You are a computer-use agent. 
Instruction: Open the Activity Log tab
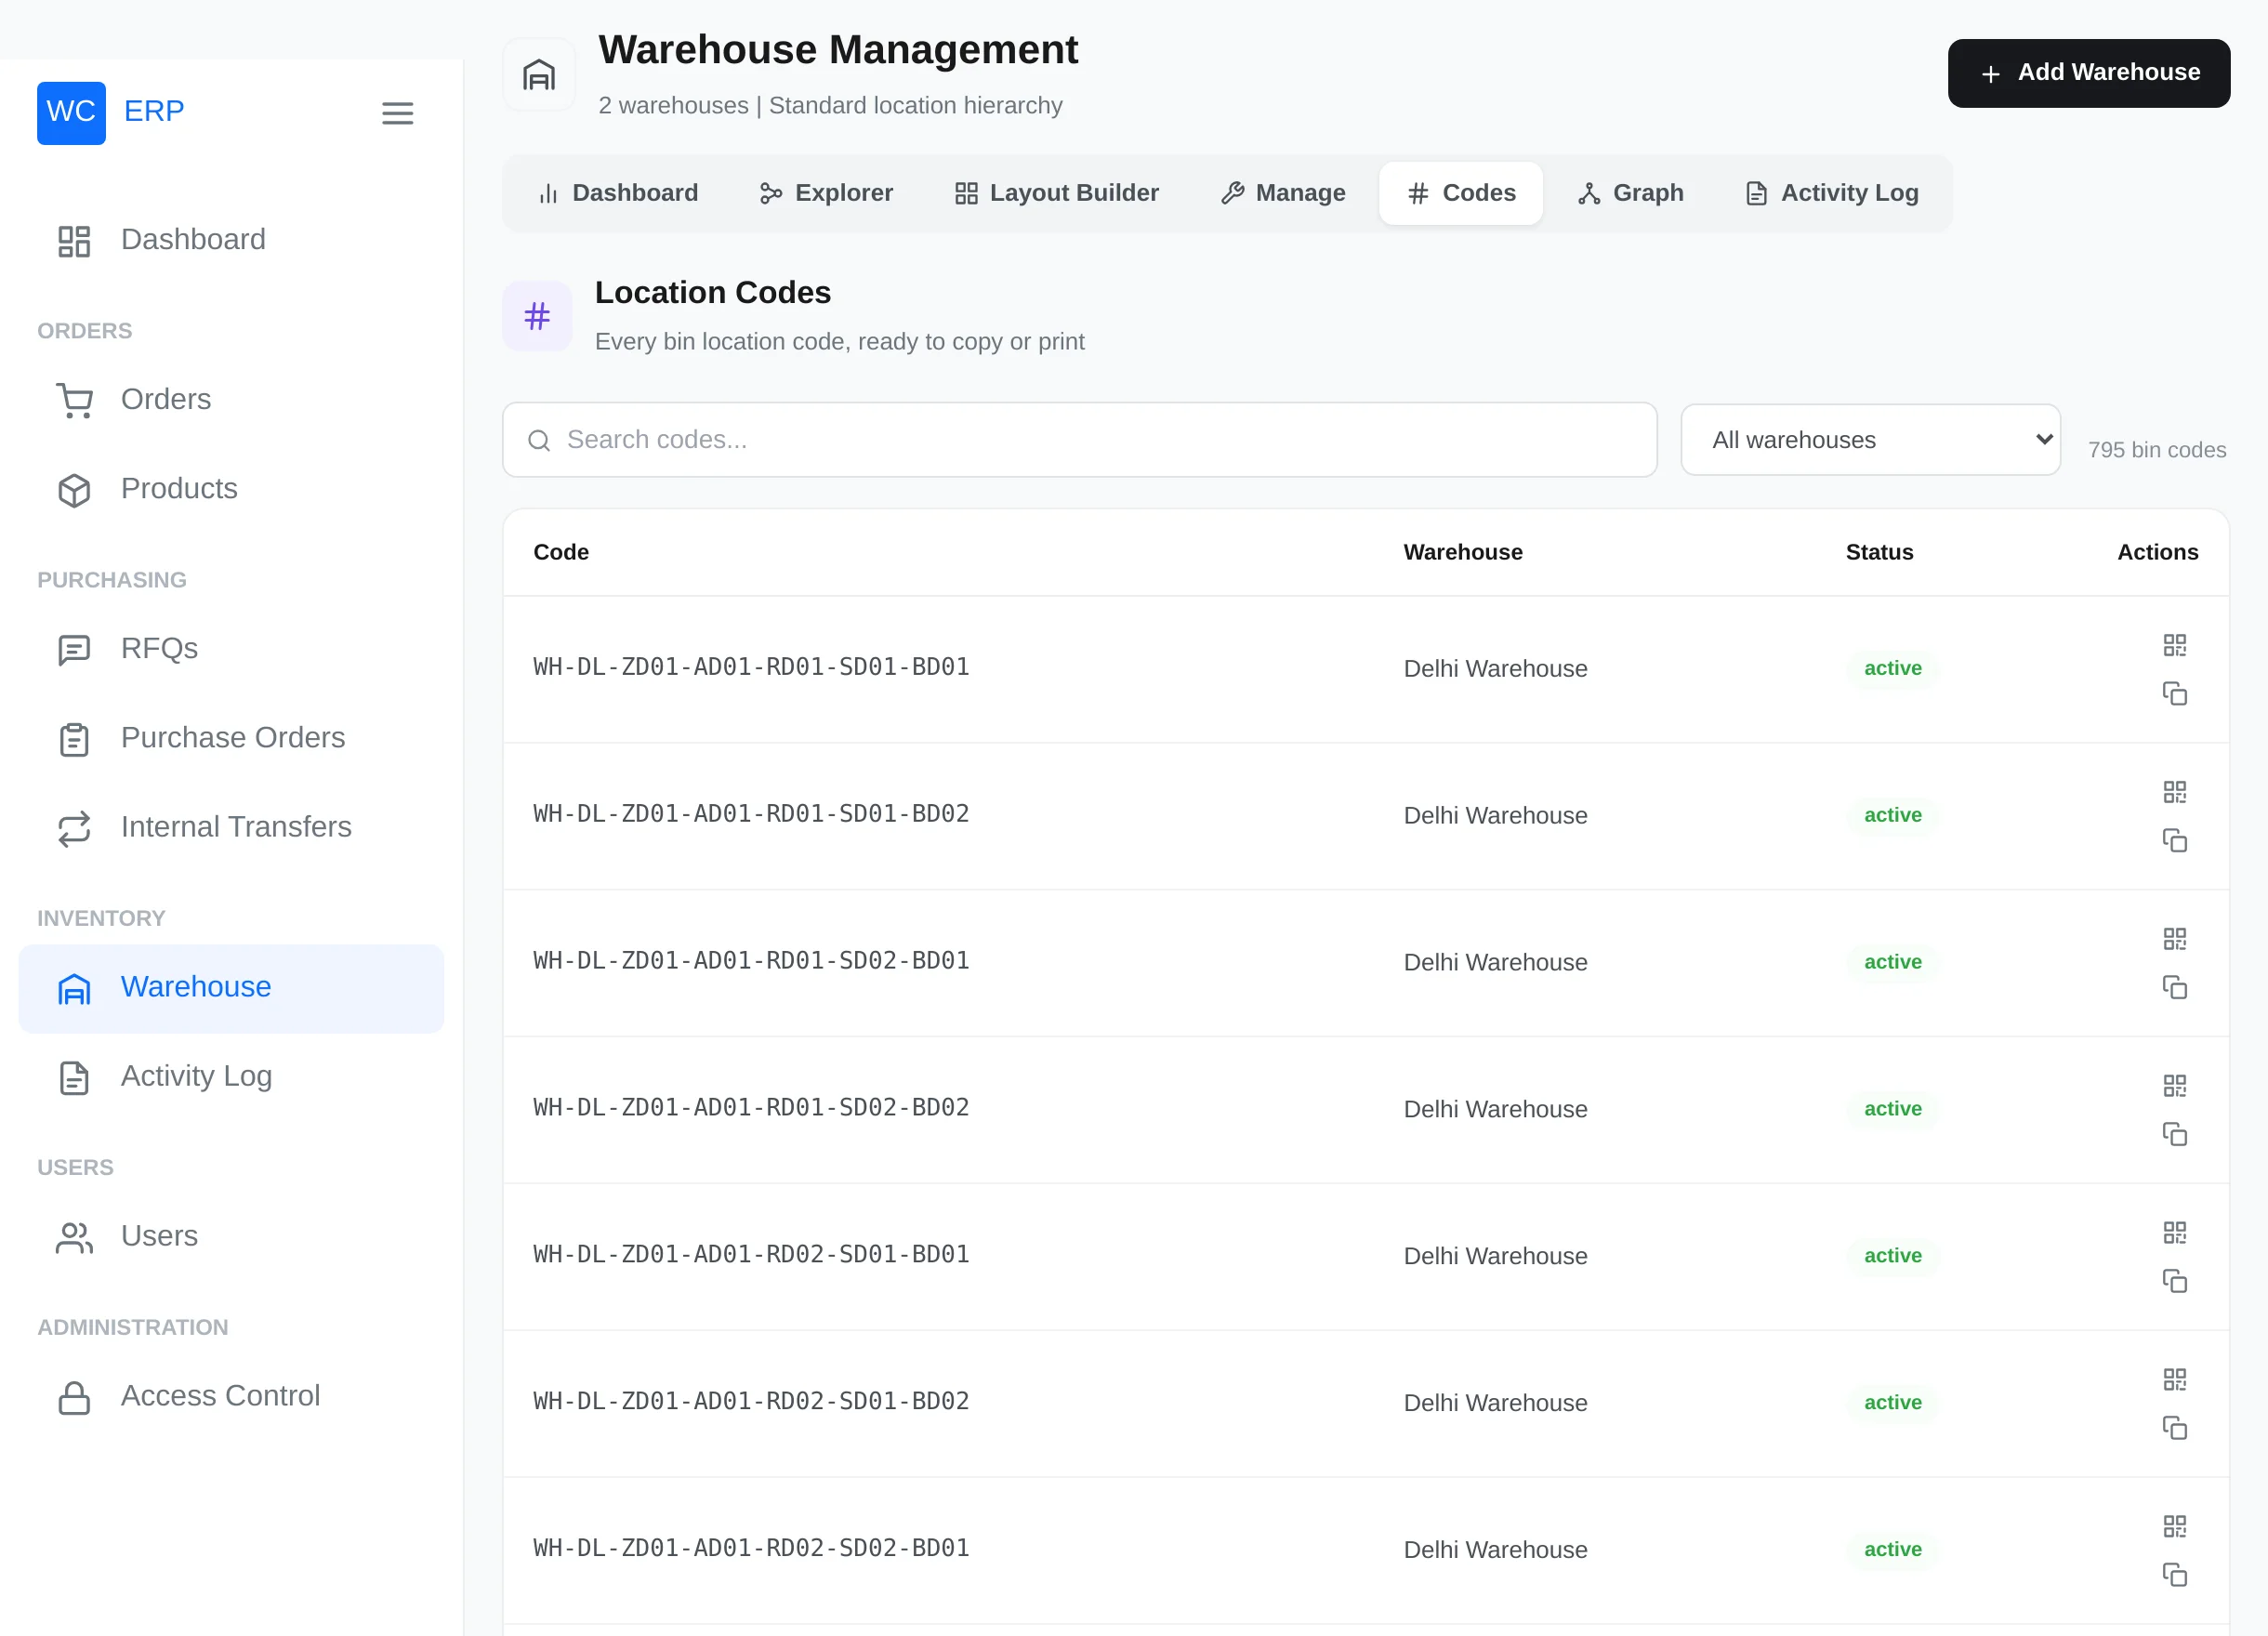tap(1831, 193)
